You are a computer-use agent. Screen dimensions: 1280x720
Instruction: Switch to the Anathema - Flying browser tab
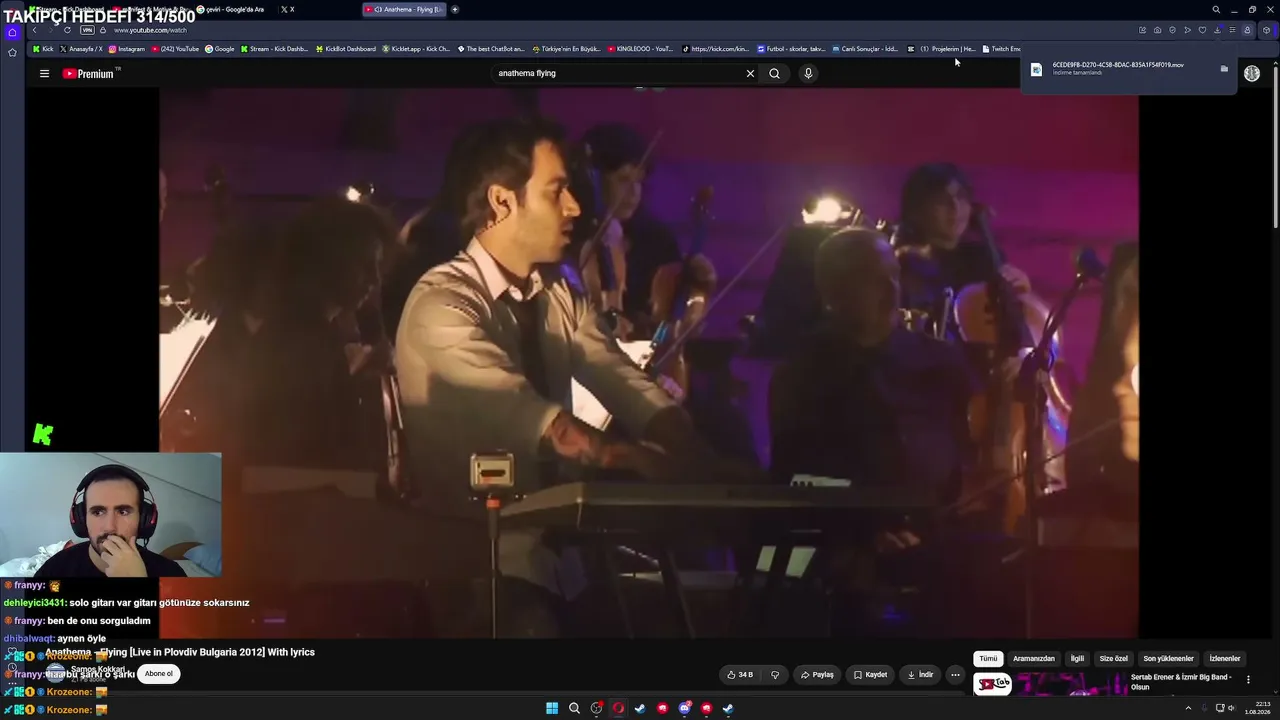click(x=404, y=9)
